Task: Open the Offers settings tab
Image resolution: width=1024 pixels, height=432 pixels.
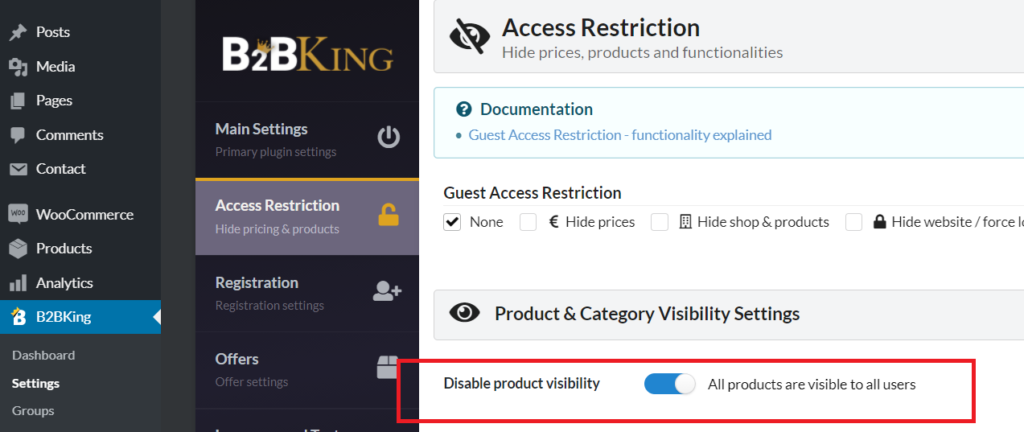Action: pyautogui.click(x=307, y=369)
